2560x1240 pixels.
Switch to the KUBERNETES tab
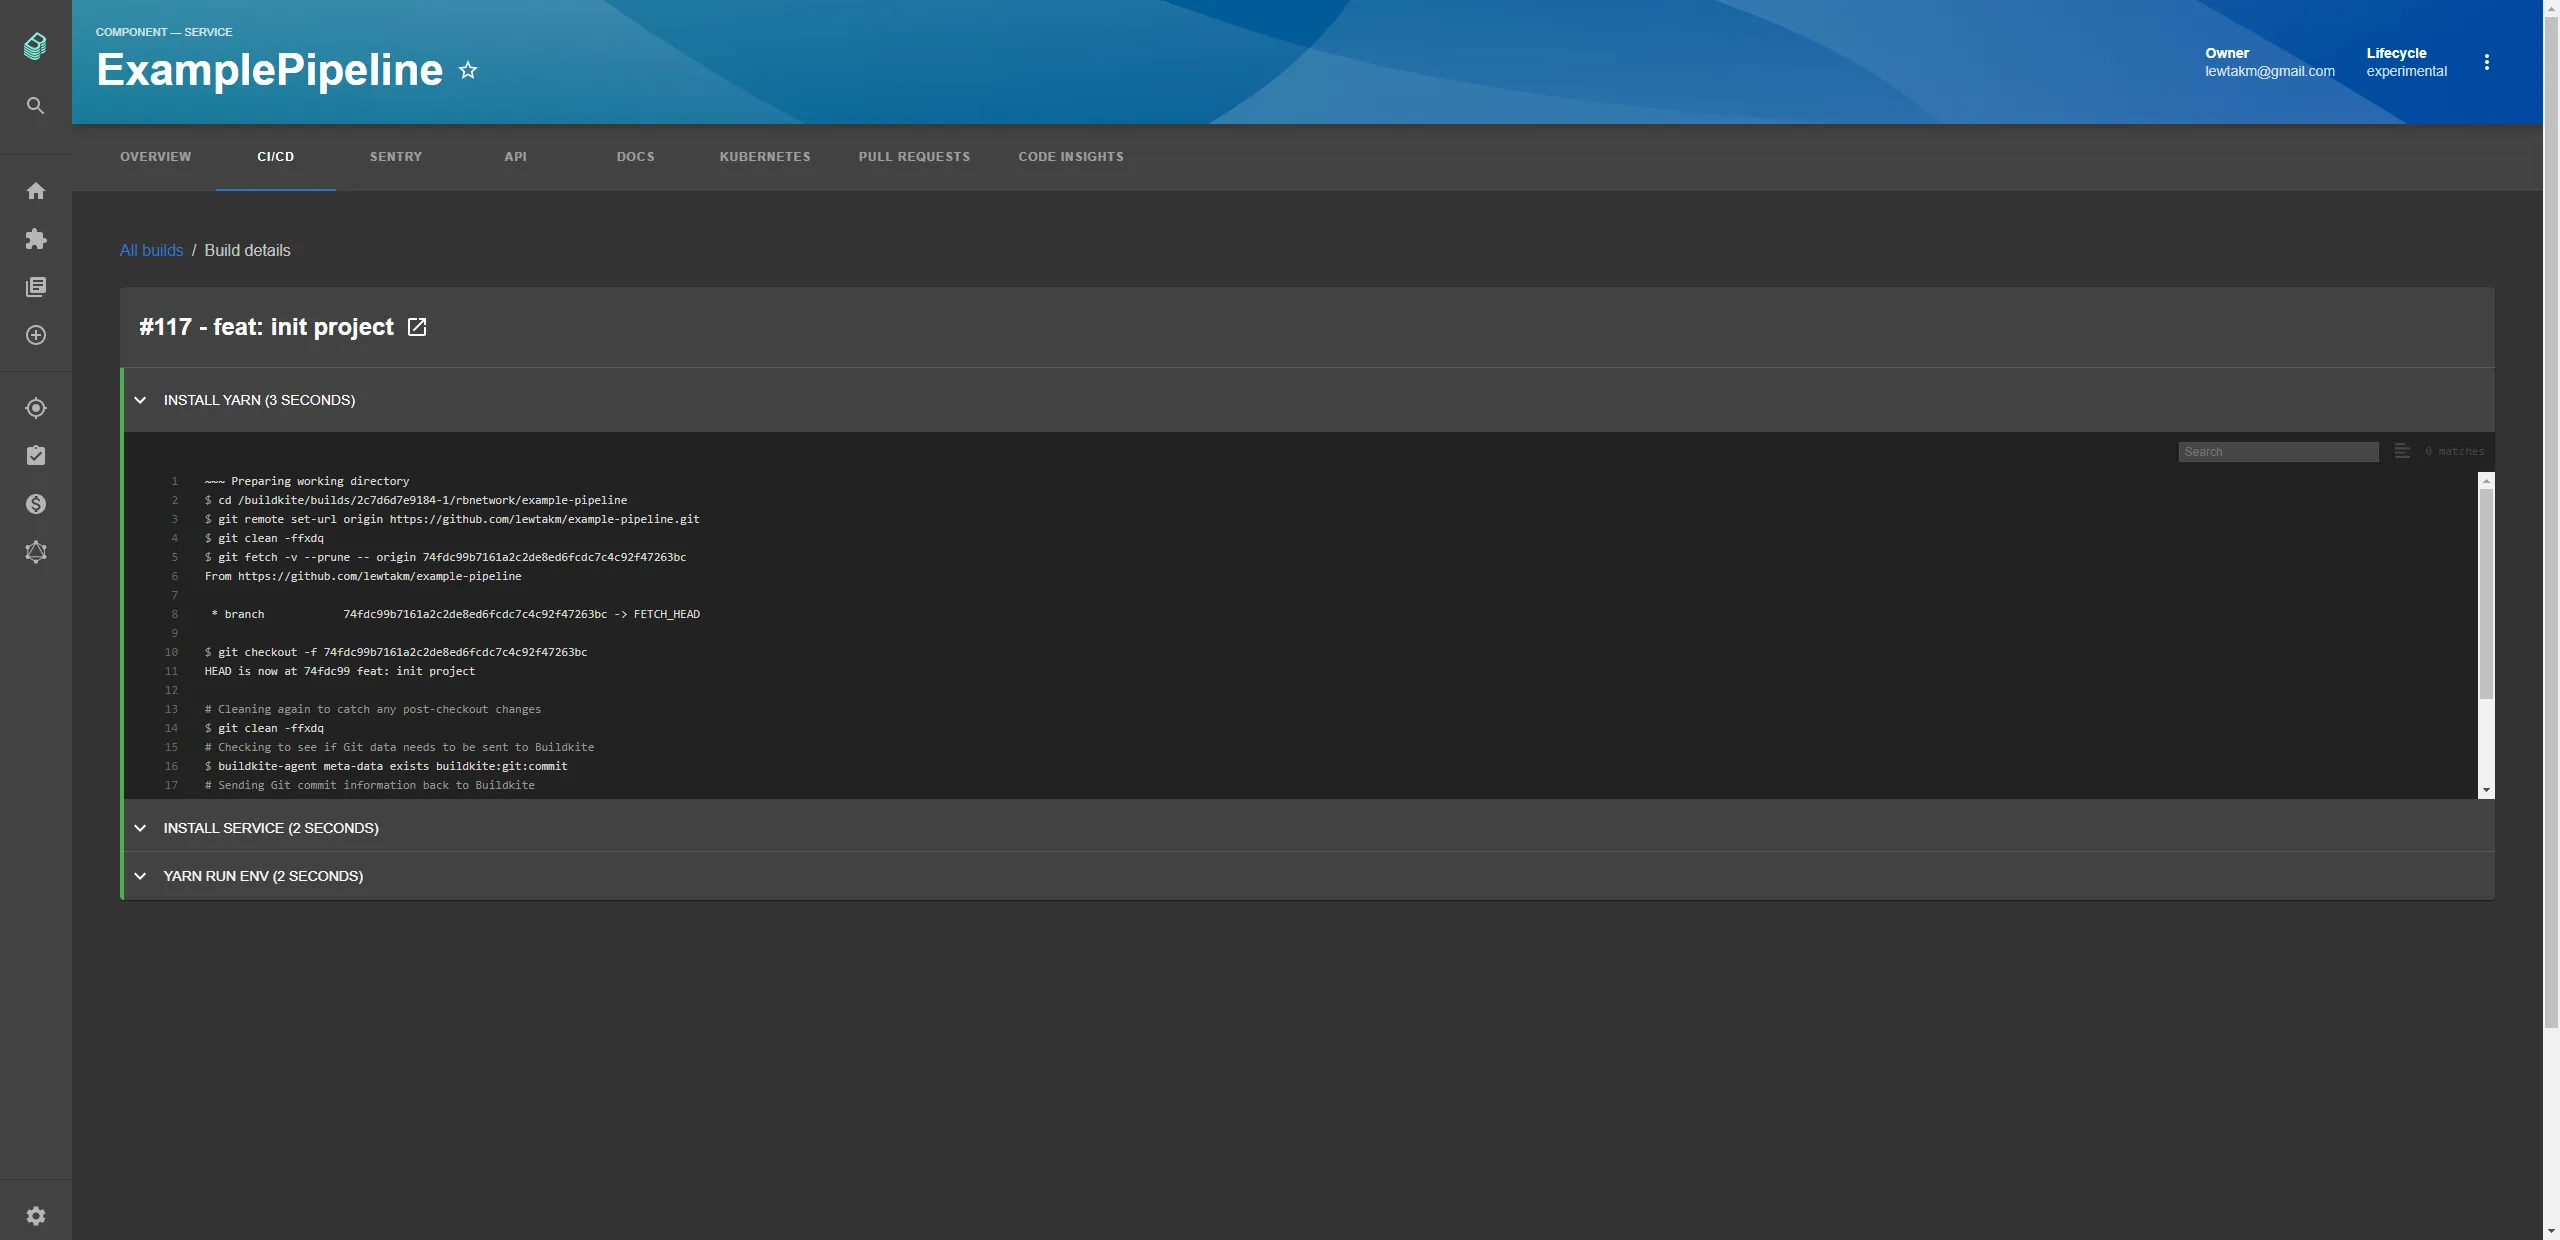[x=764, y=157]
